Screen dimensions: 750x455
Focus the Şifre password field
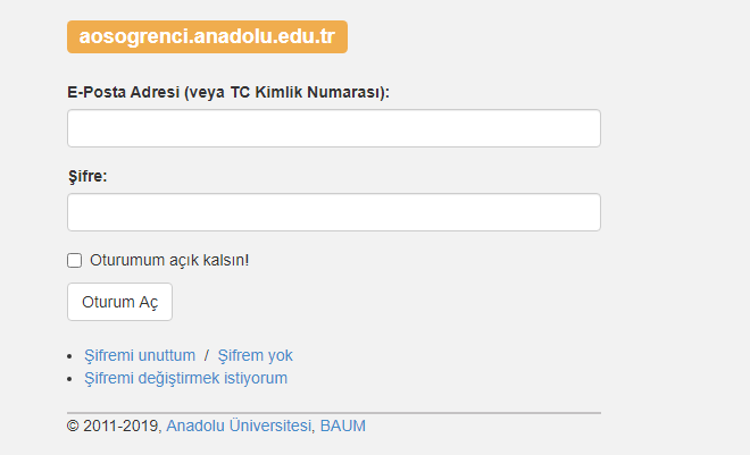tap(333, 212)
